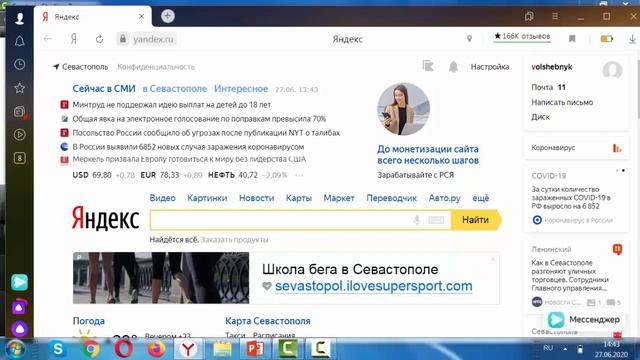Open Заказать продукты link

pyautogui.click(x=234, y=240)
